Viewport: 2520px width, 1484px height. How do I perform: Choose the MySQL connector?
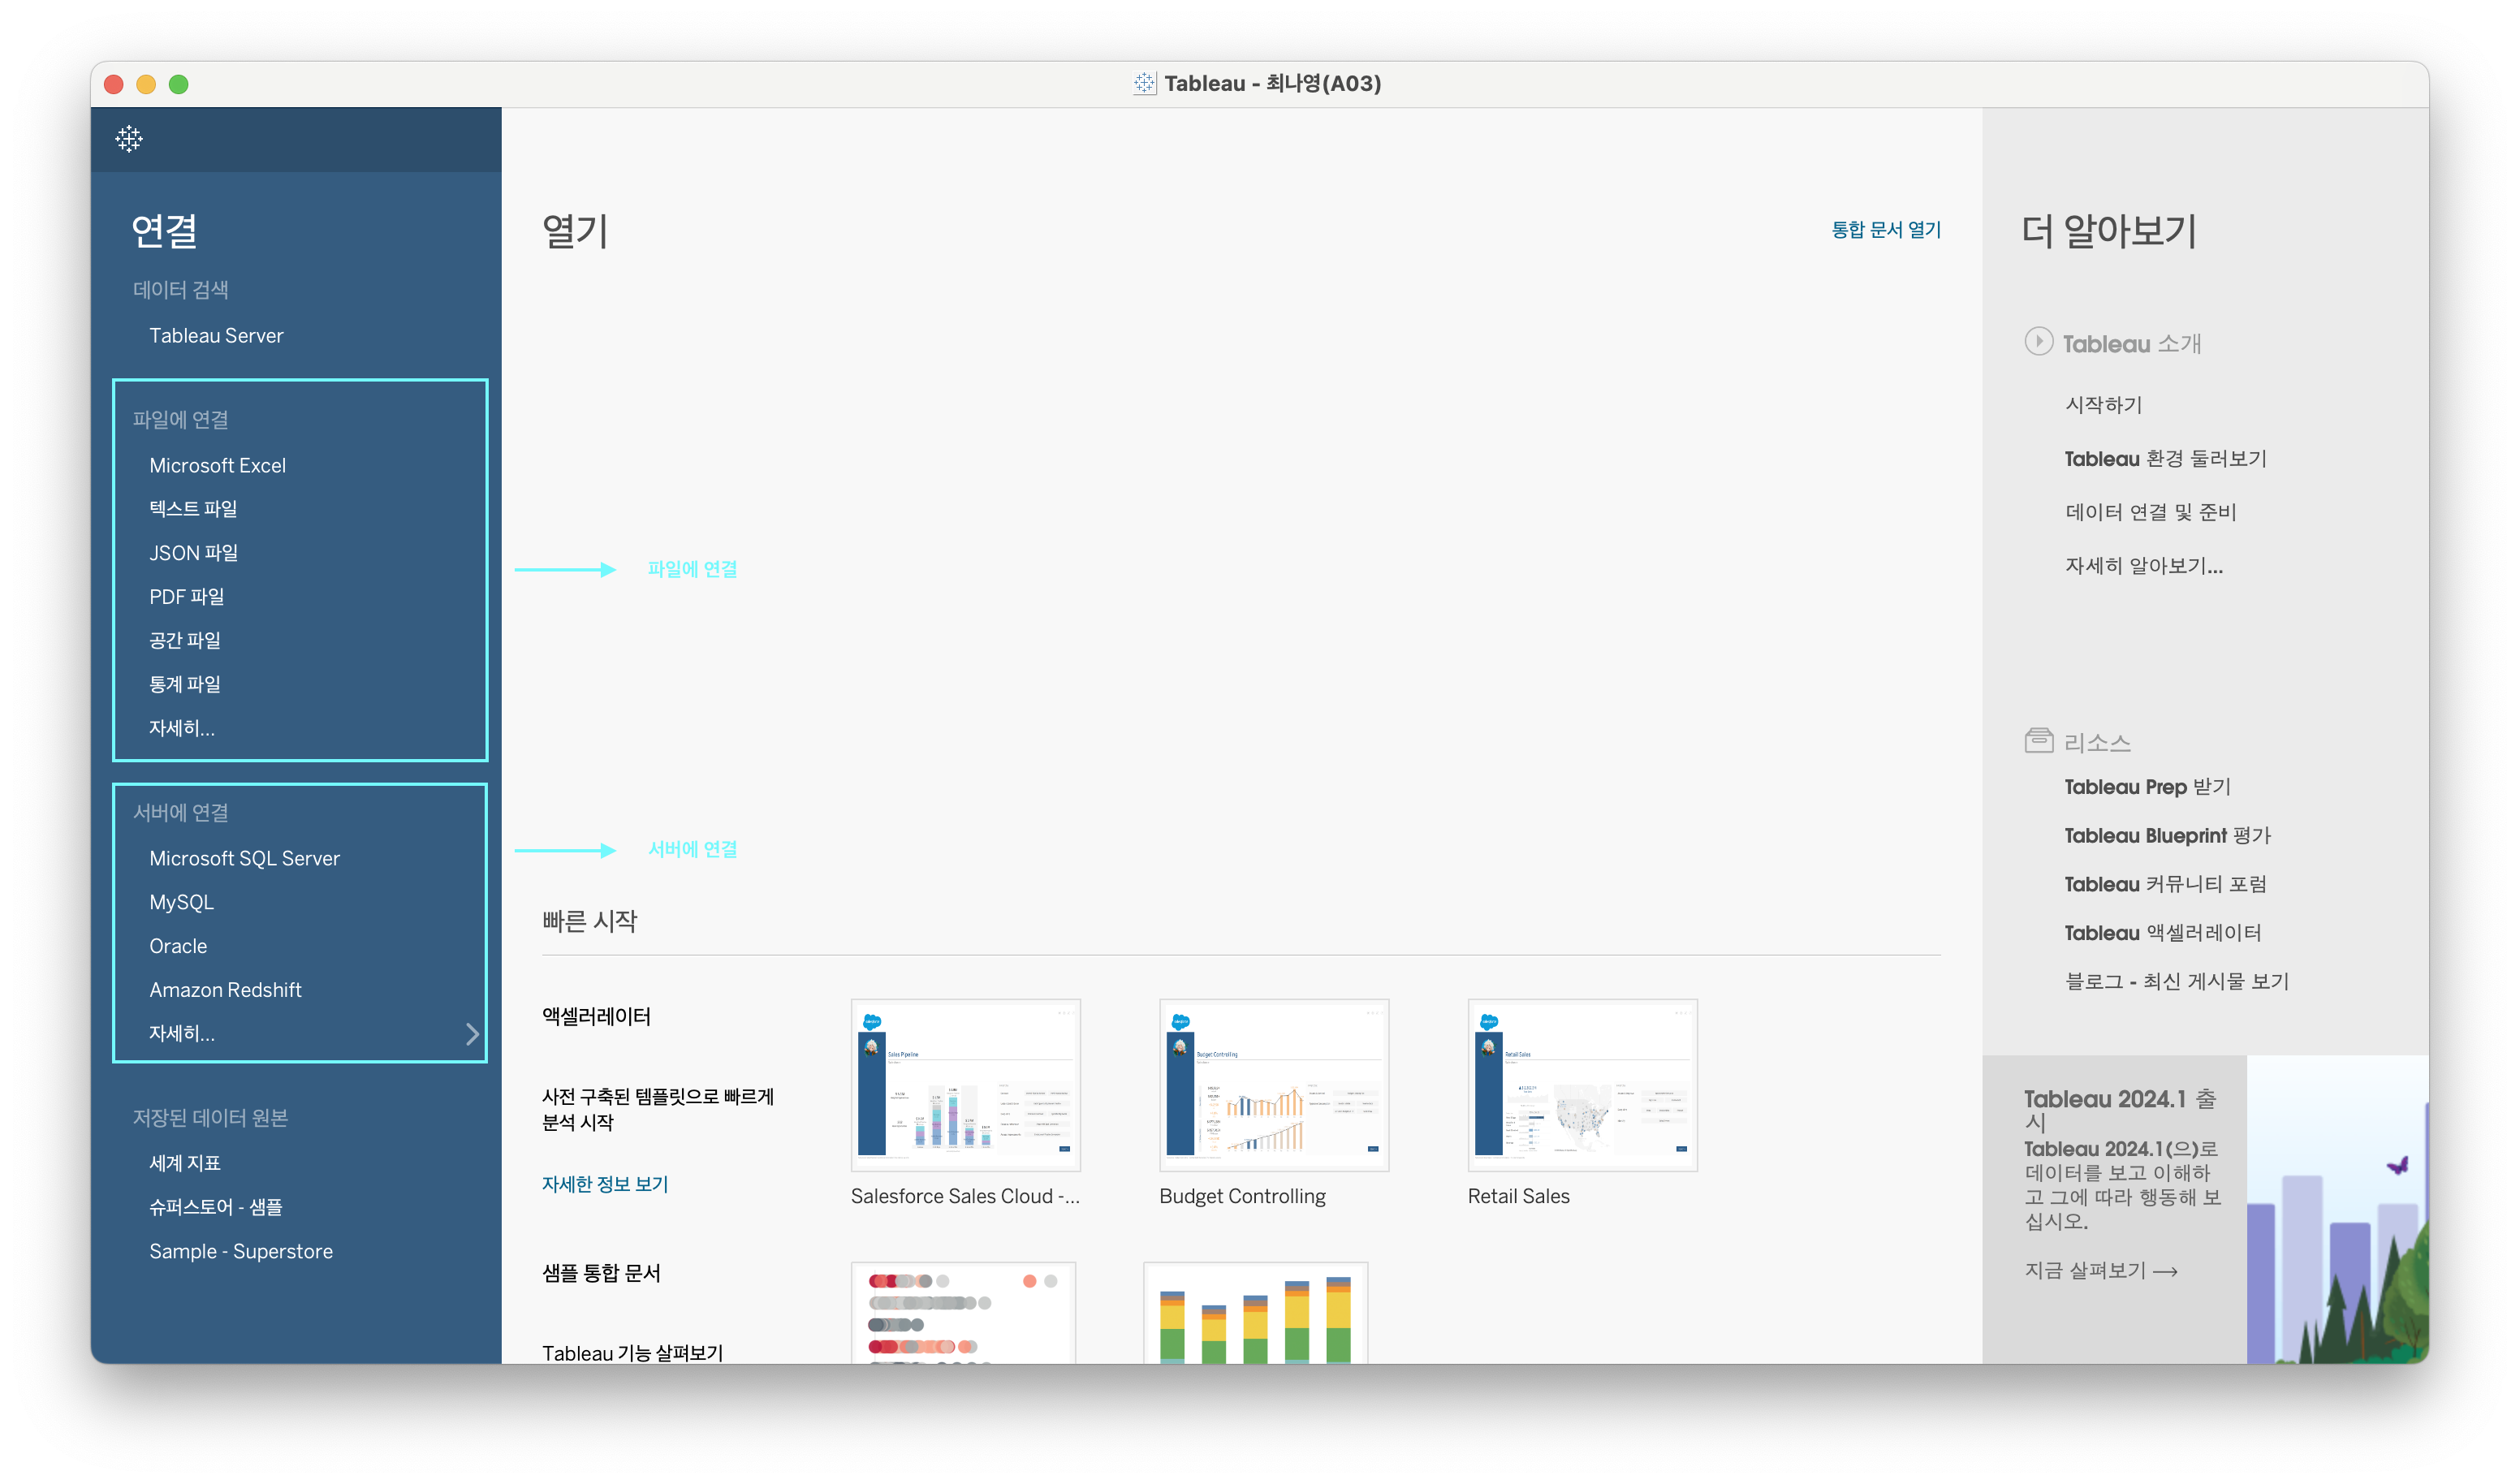[181, 903]
